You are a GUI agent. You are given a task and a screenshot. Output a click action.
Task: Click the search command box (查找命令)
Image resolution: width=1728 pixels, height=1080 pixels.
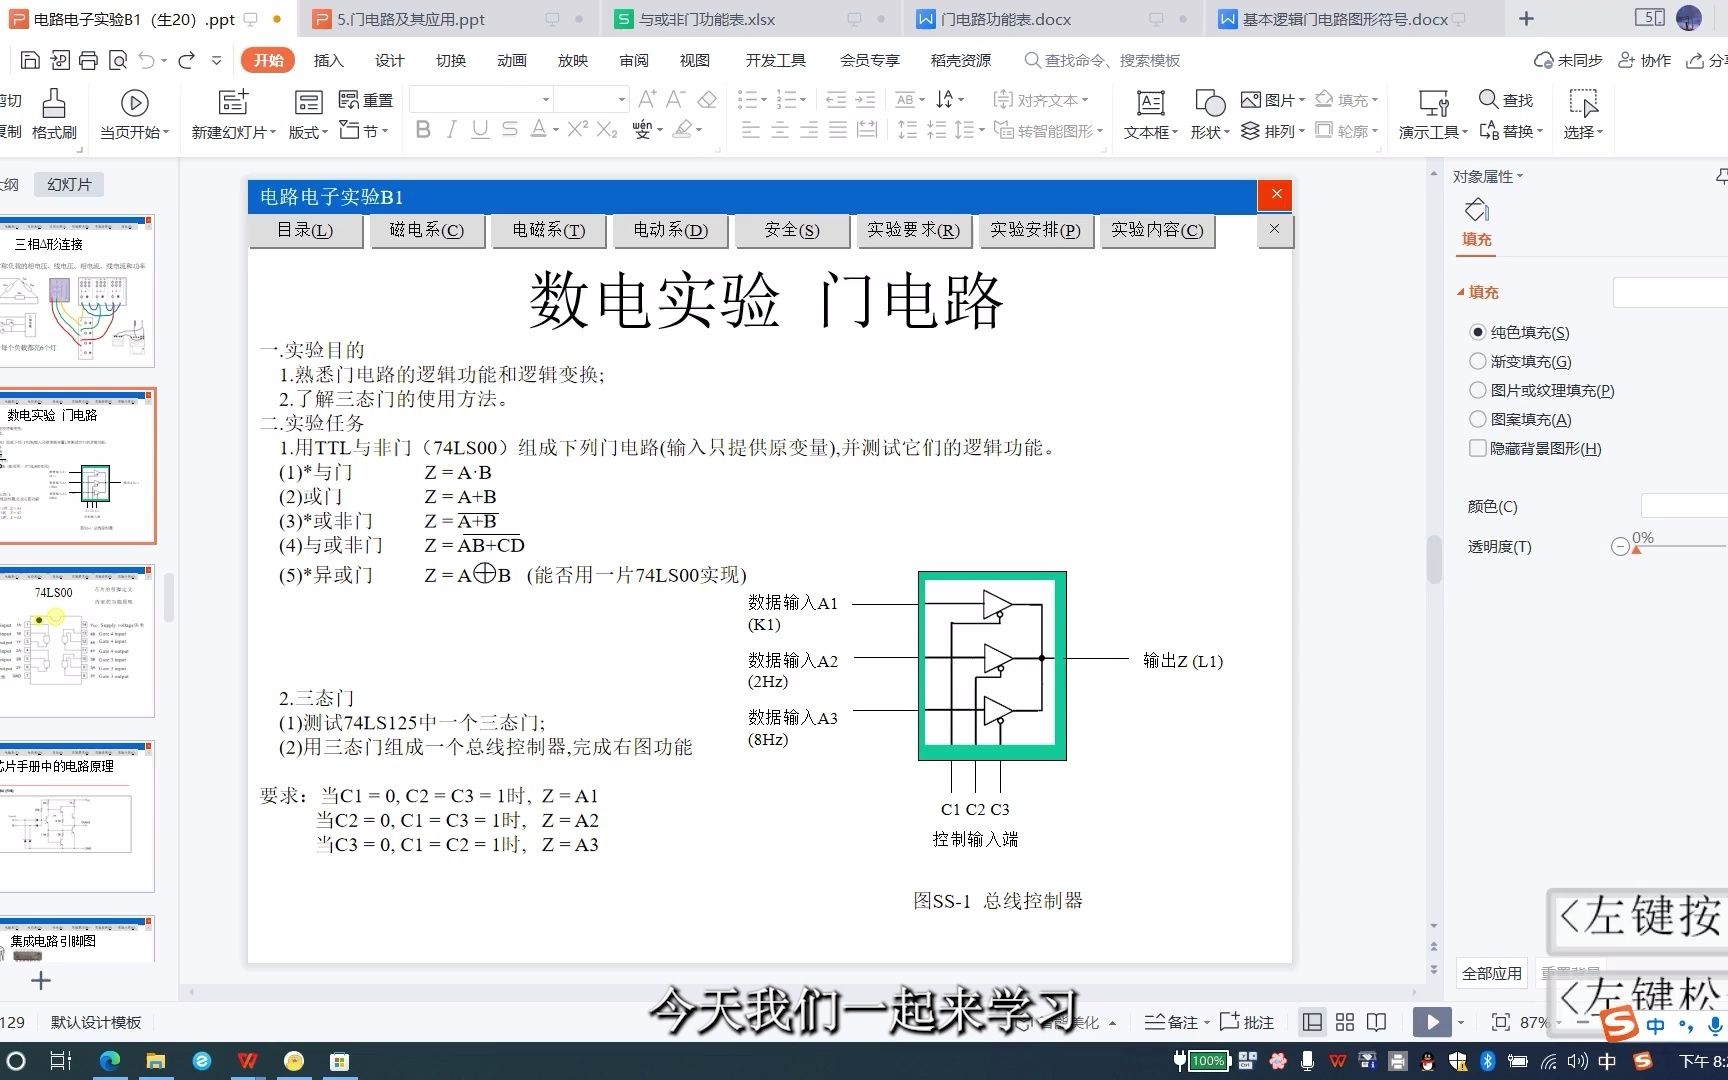click(x=1102, y=60)
